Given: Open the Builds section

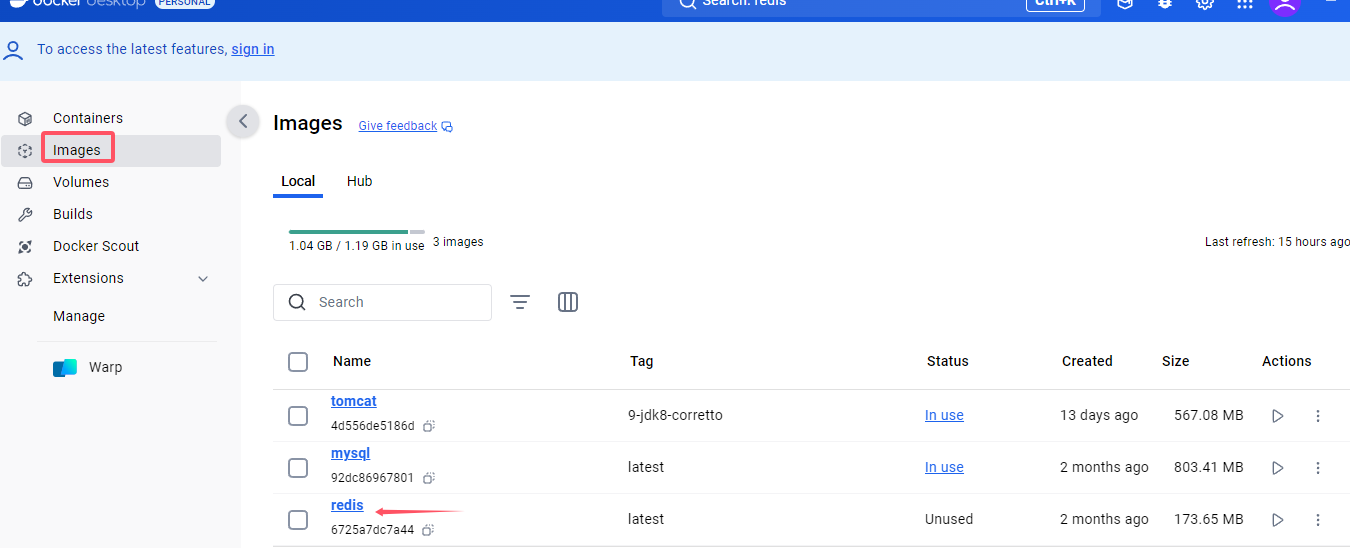Looking at the screenshot, I should (73, 214).
